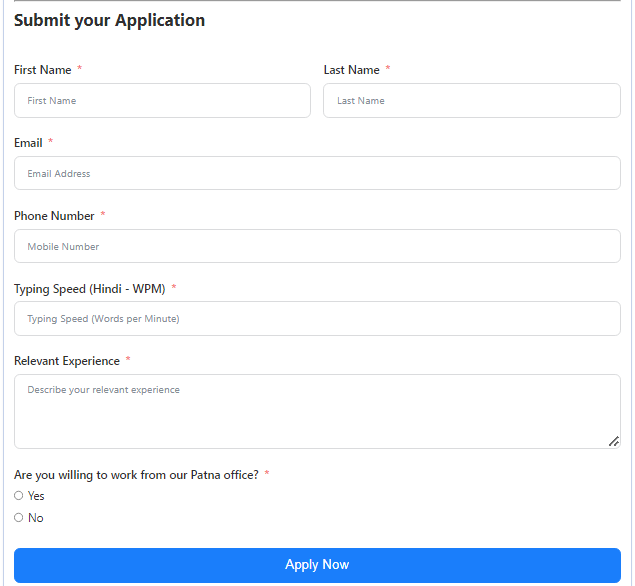This screenshot has width=635, height=586.
Task: Select the Mobile Number input field
Action: click(x=317, y=247)
